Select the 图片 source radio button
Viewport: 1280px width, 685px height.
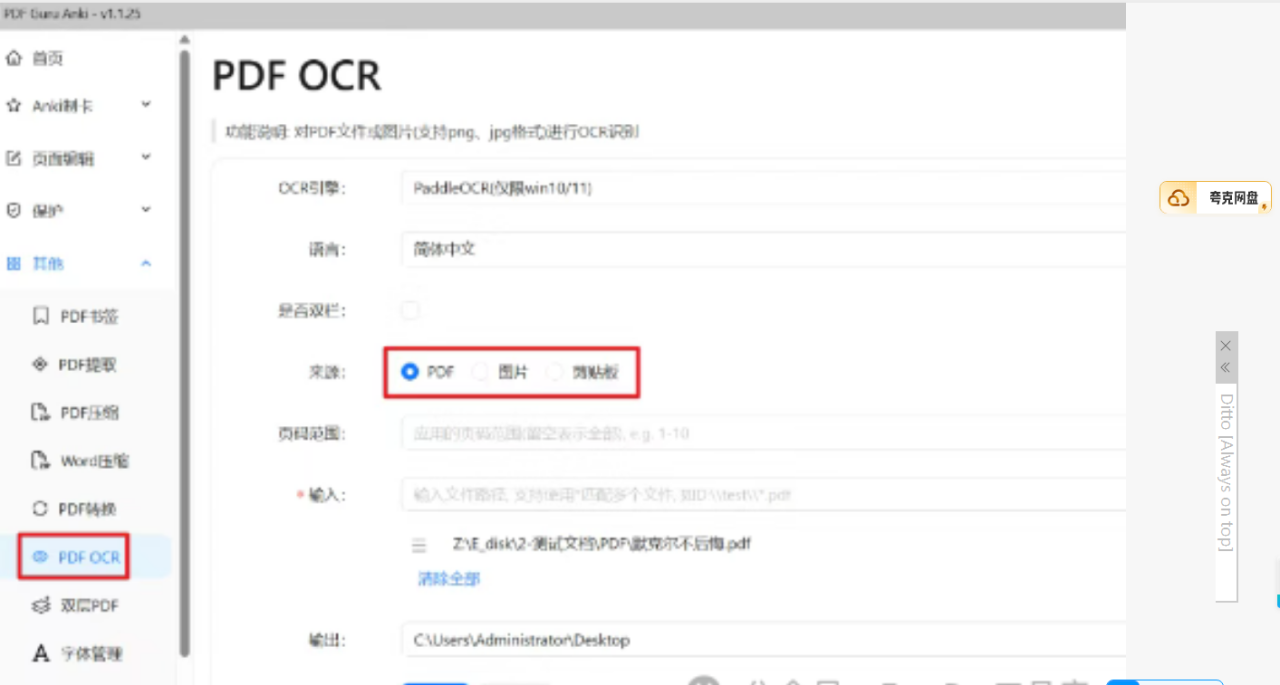click(481, 372)
